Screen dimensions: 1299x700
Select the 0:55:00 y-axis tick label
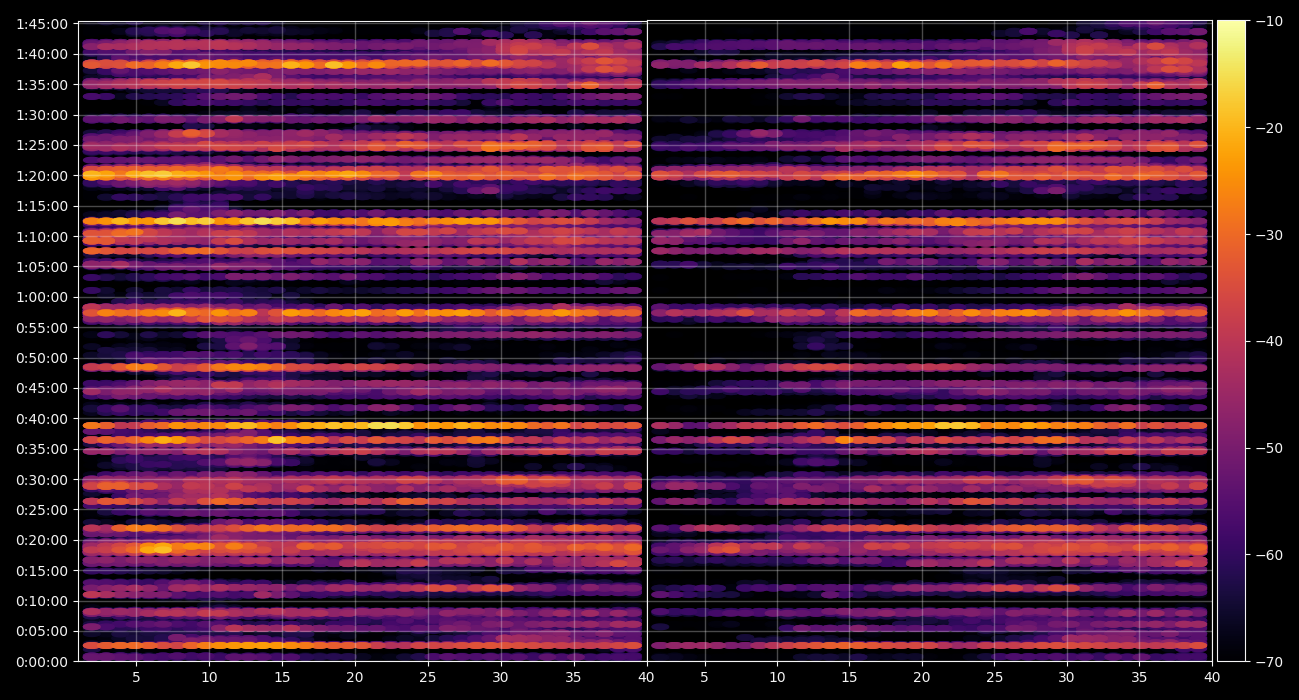pyautogui.click(x=42, y=327)
